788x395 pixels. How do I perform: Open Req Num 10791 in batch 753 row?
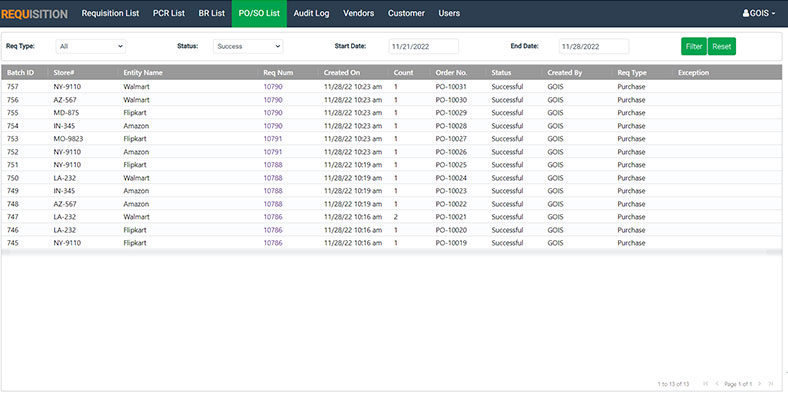tap(273, 139)
